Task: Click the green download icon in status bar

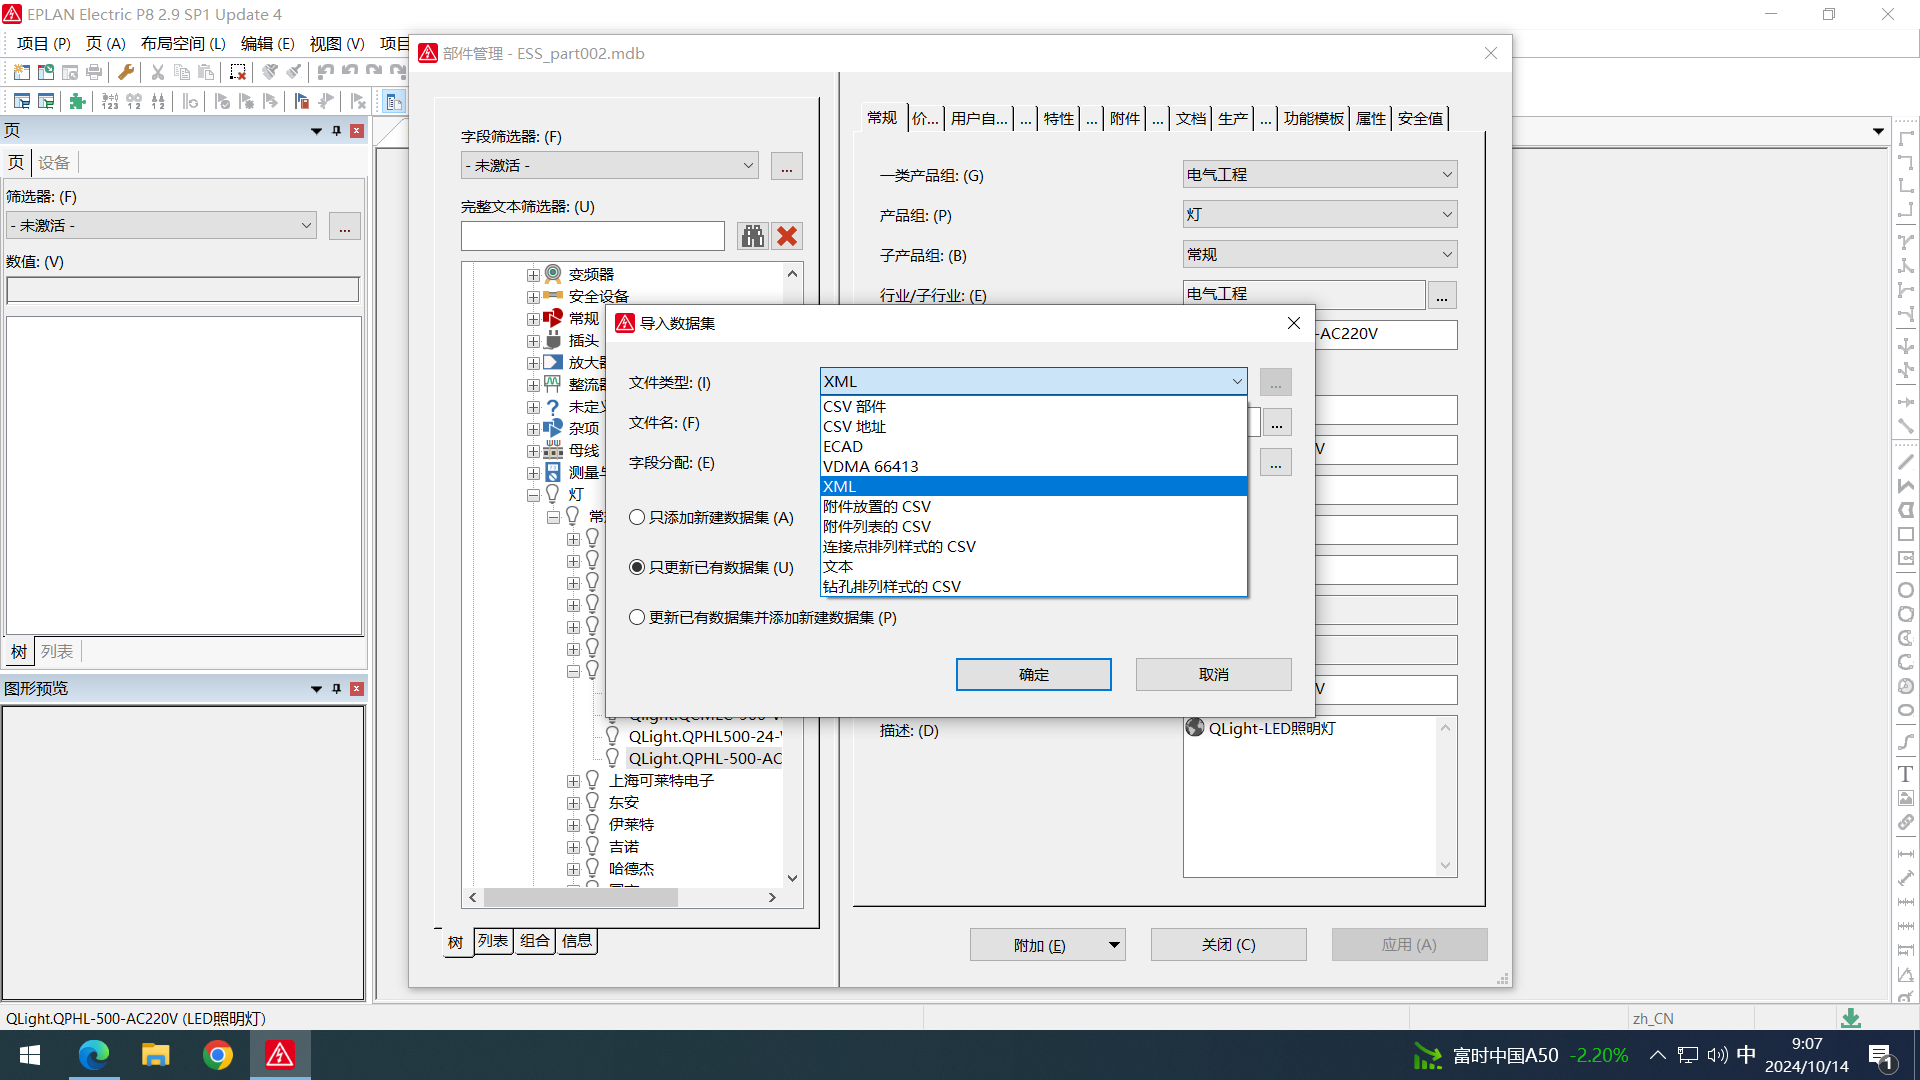Action: coord(1851,1018)
